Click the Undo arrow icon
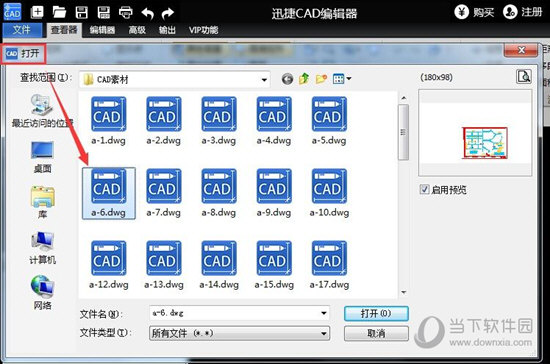The height and width of the screenshot is (364, 550). [x=148, y=13]
